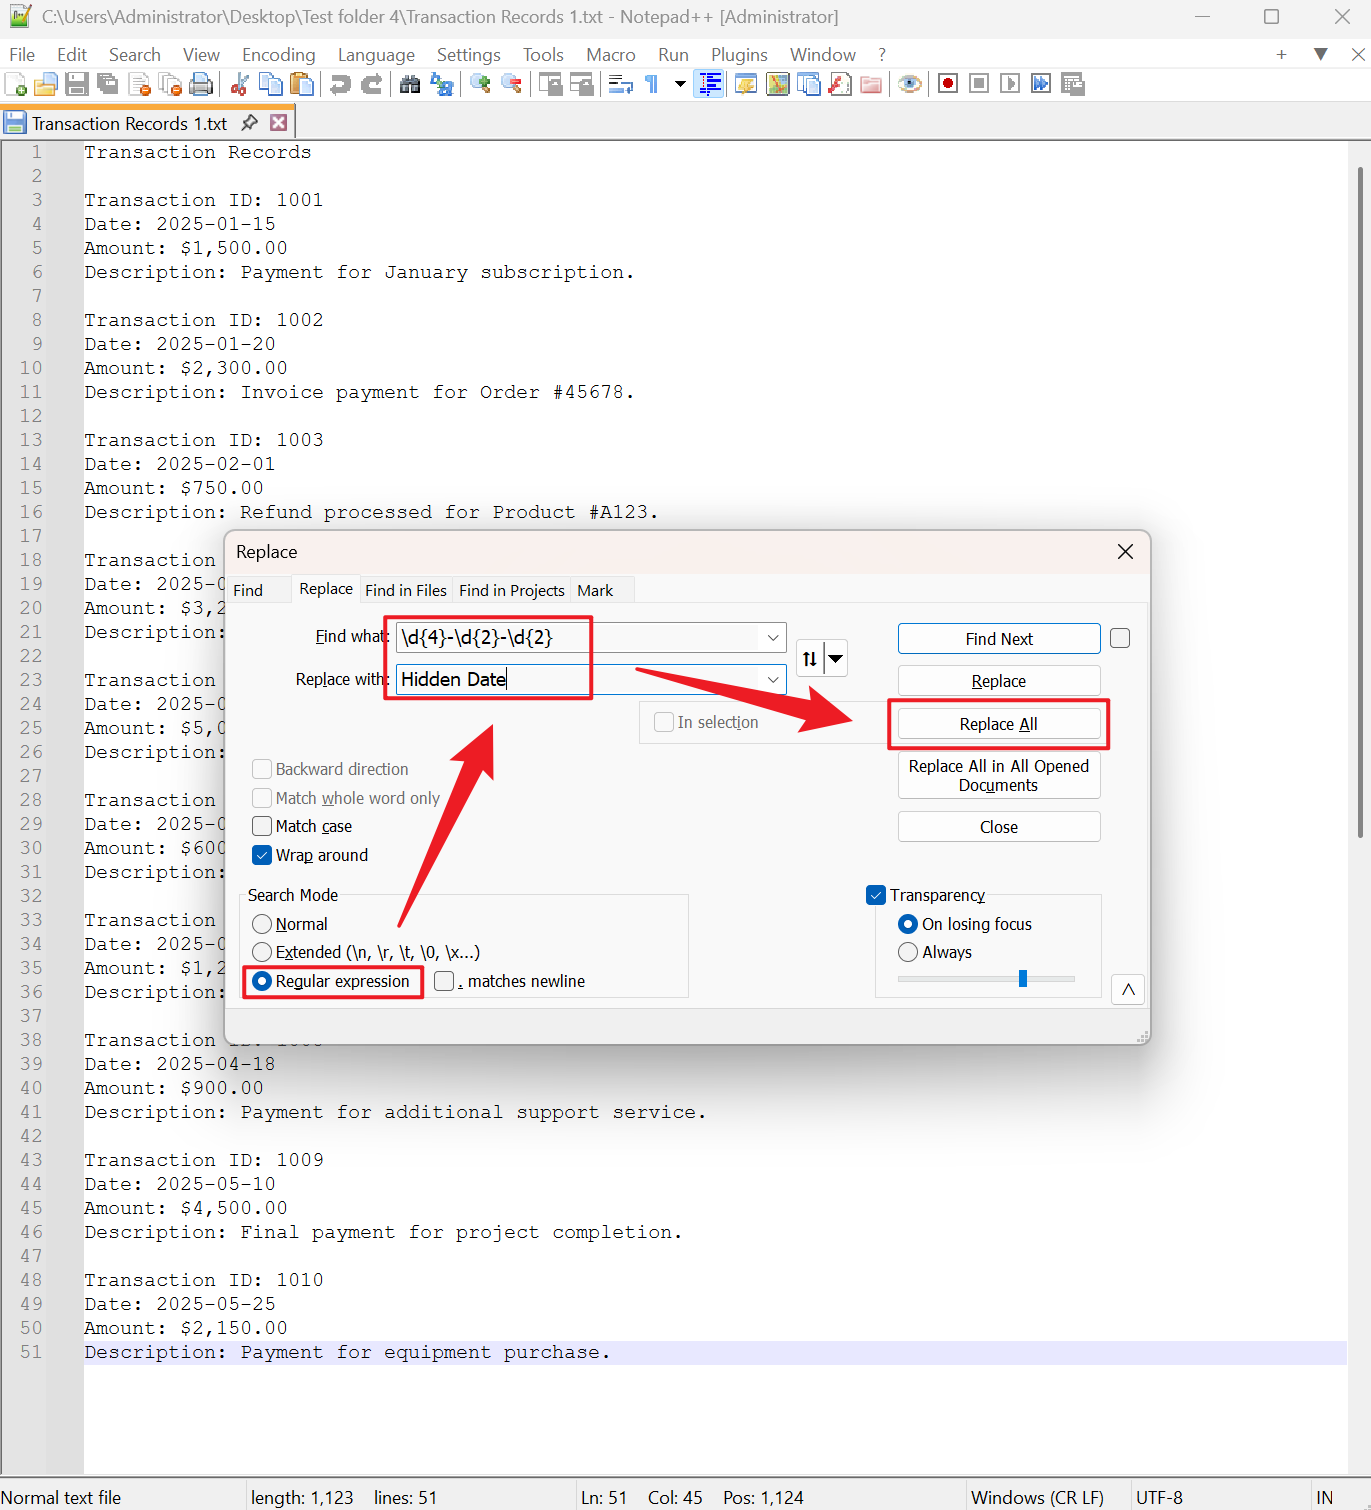The width and height of the screenshot is (1371, 1510).
Task: Expand the Replace with history dropdown
Action: click(x=773, y=680)
